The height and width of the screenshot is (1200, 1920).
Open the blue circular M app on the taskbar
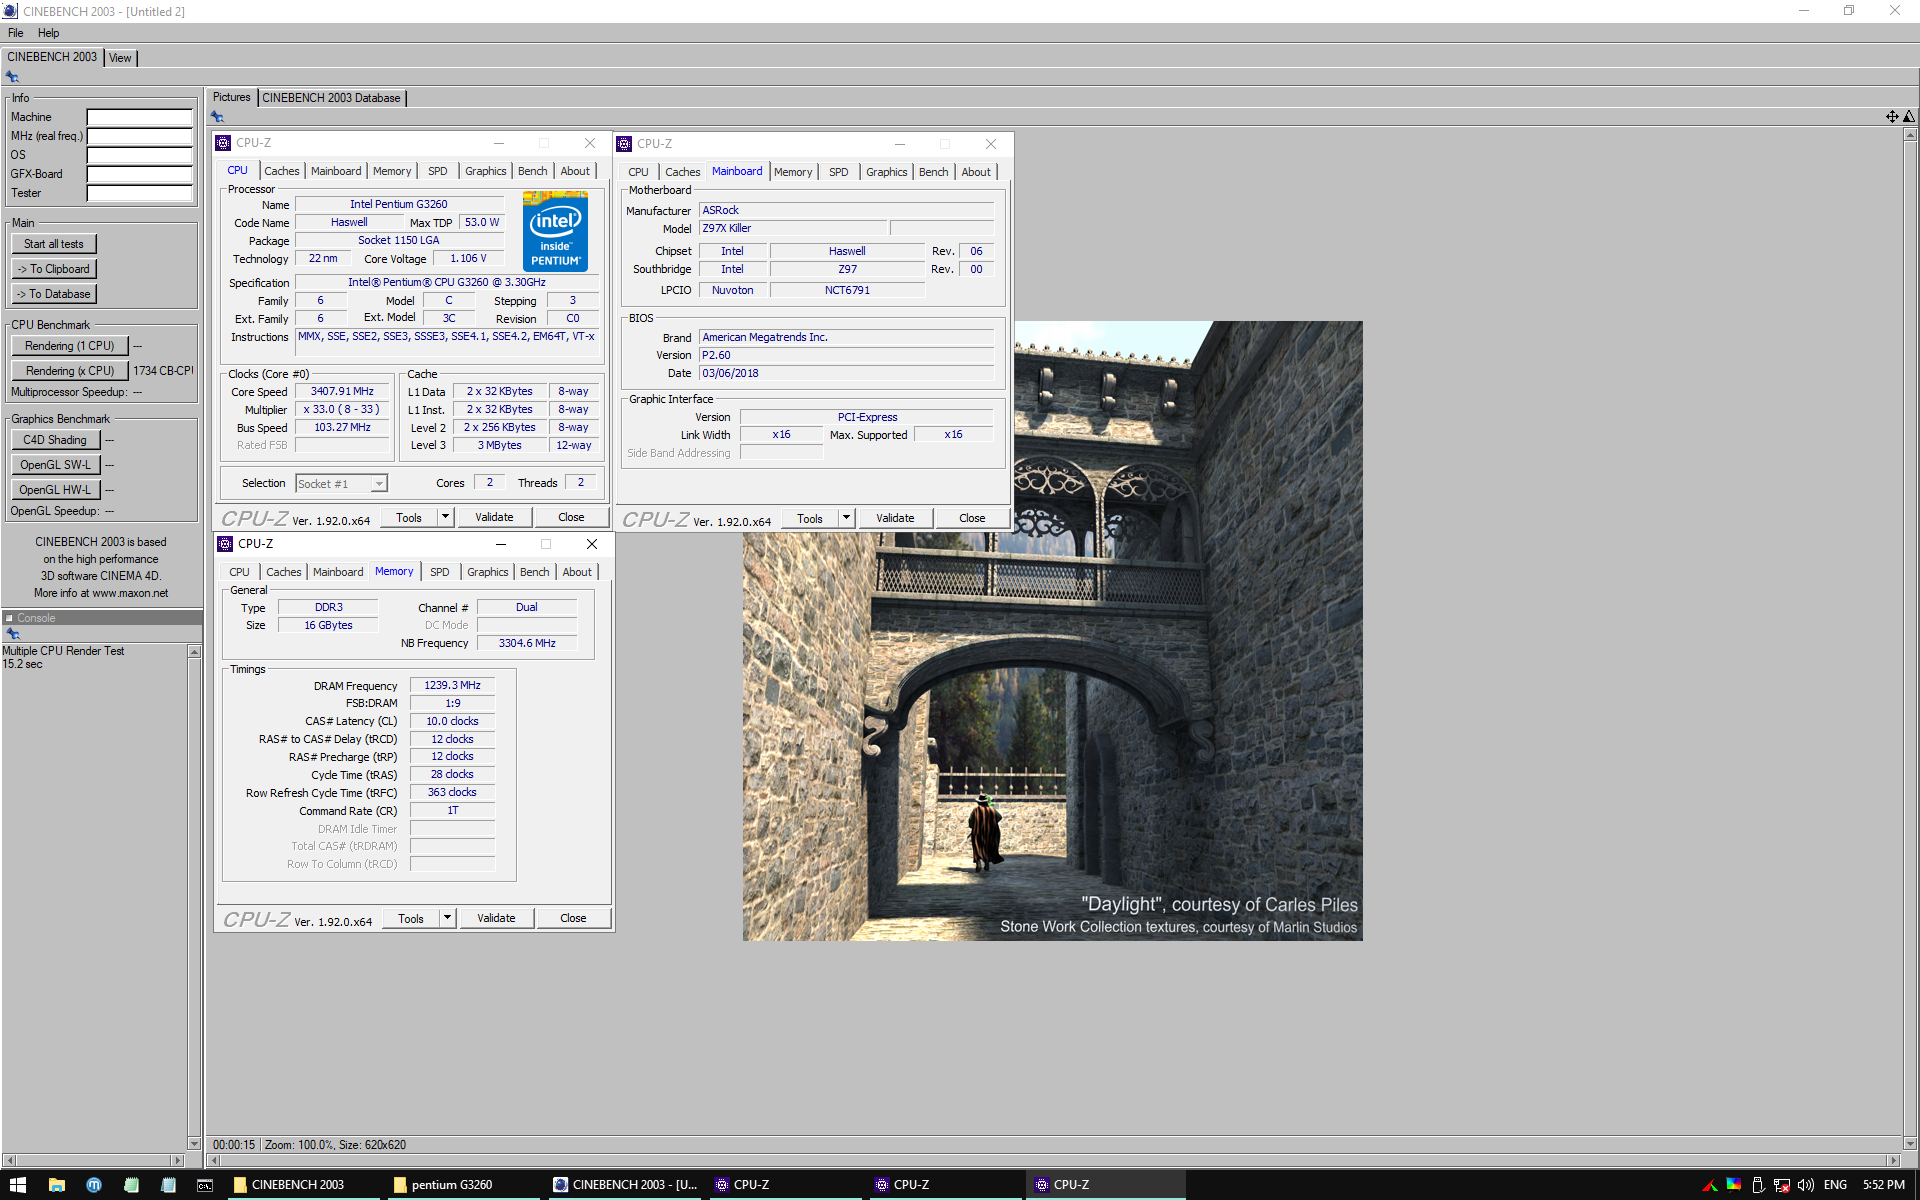pyautogui.click(x=94, y=1185)
